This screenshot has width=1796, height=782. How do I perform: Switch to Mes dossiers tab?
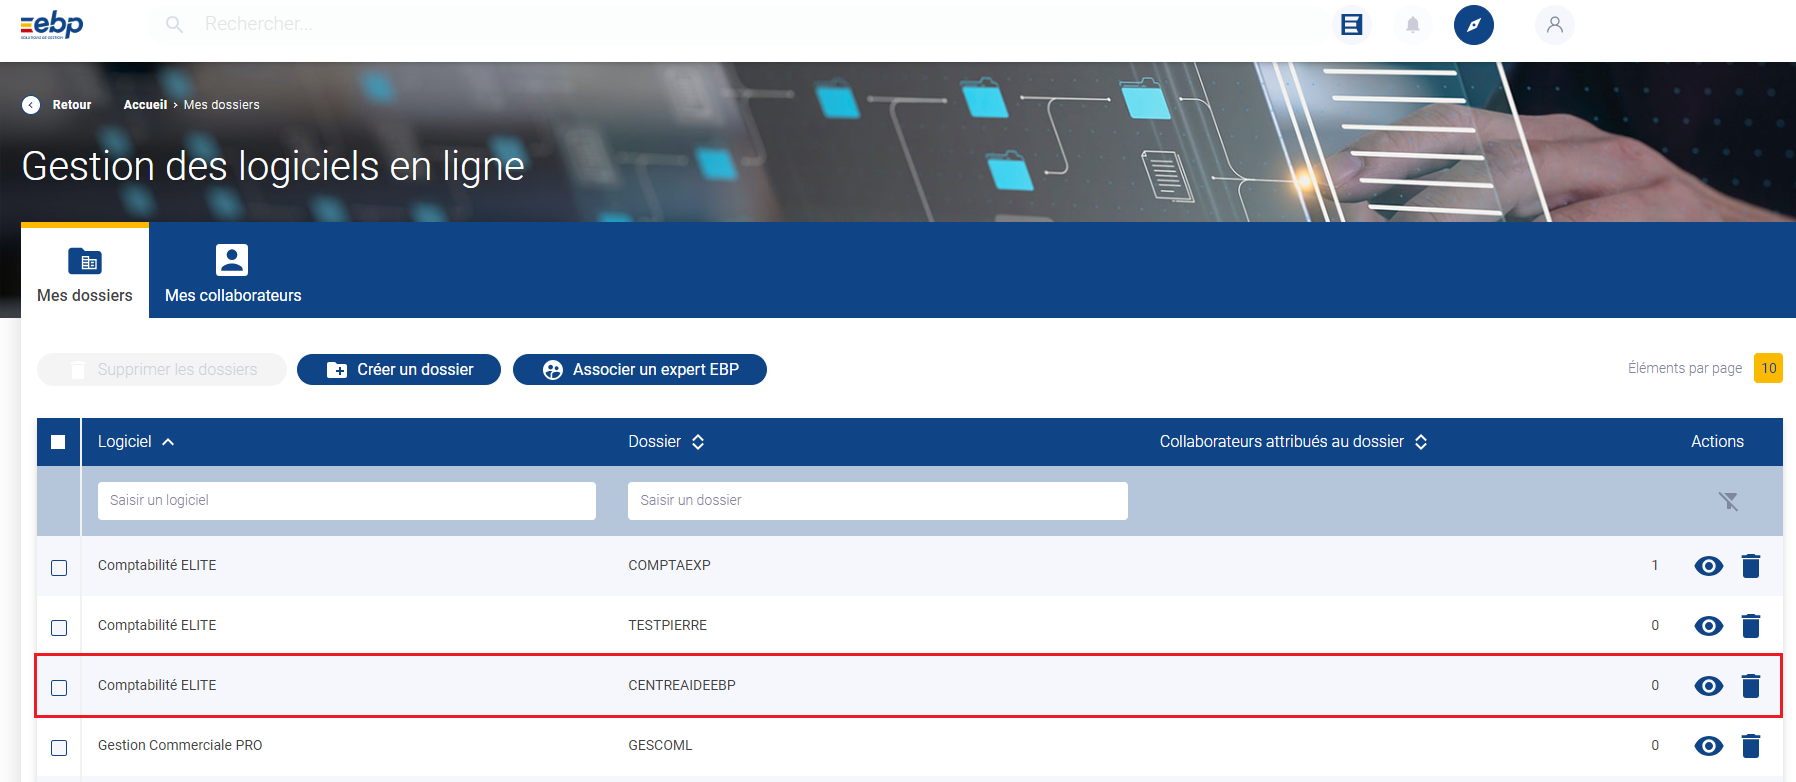tap(85, 272)
